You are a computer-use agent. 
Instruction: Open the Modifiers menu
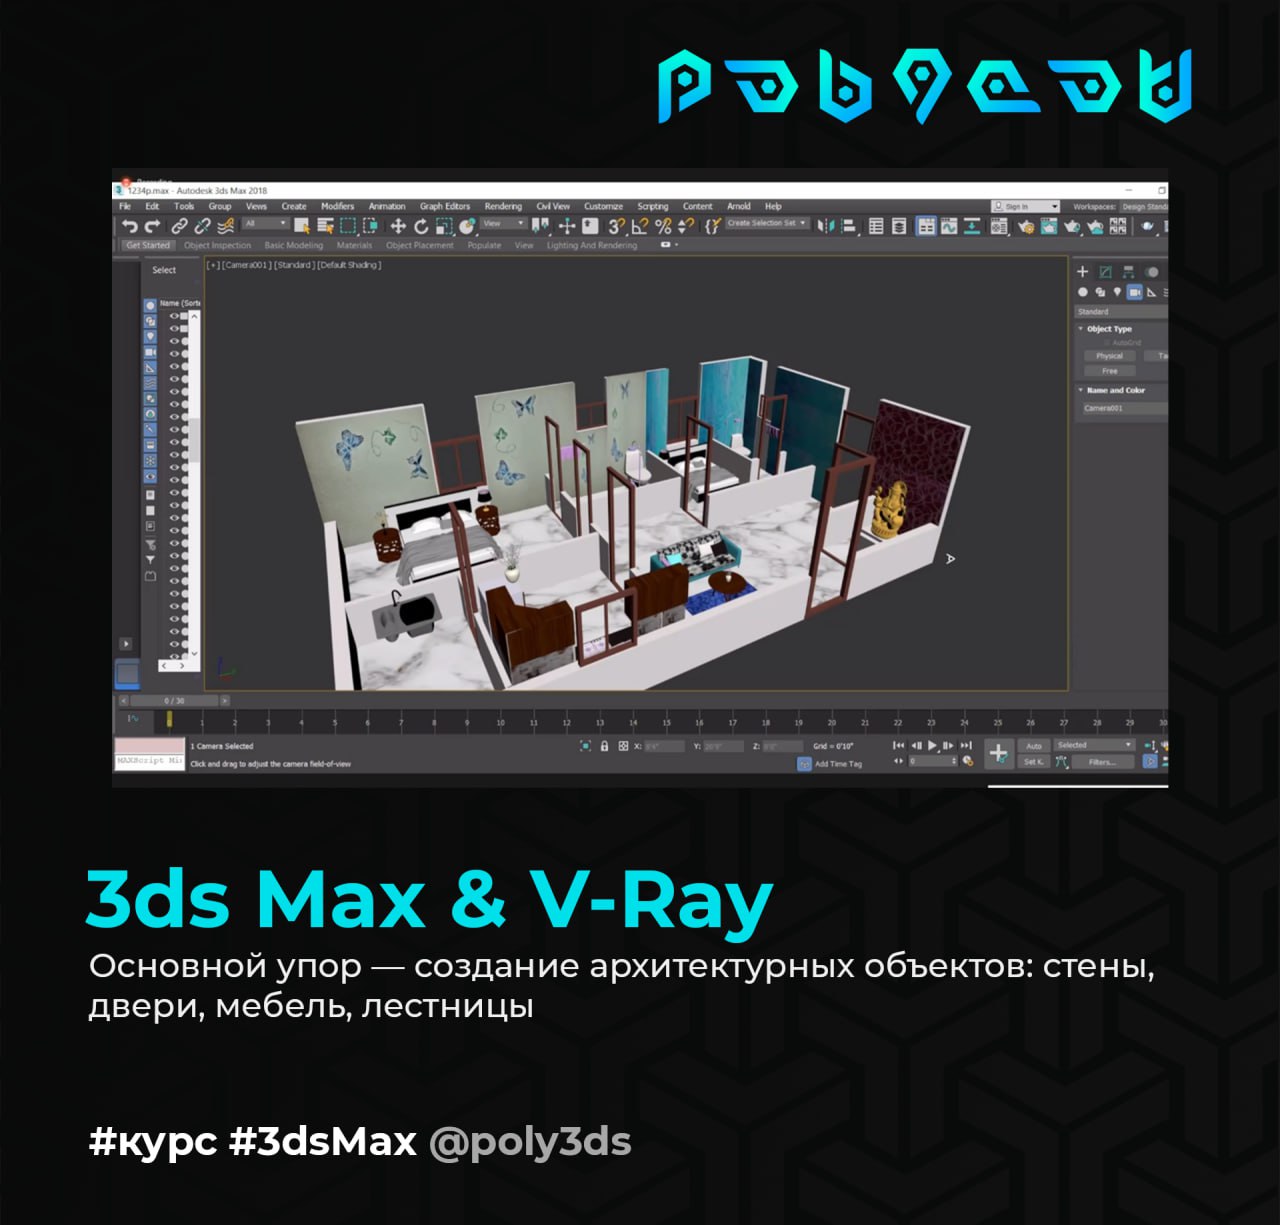[x=337, y=206]
